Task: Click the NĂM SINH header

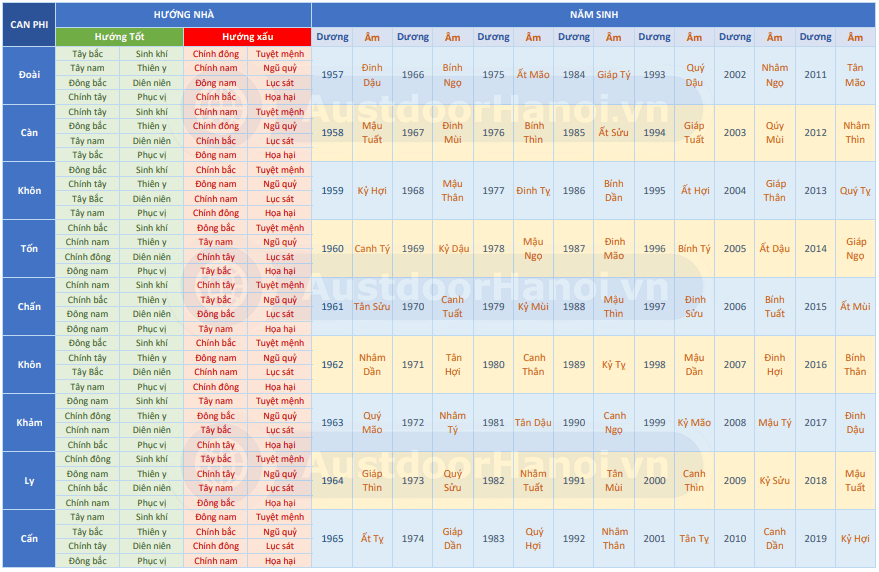Action: pos(594,15)
